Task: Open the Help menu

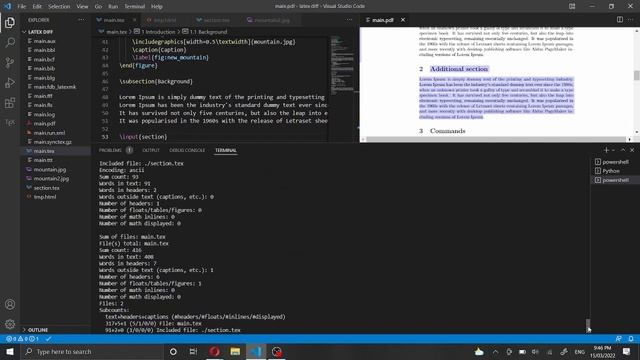Action: click(x=157, y=6)
